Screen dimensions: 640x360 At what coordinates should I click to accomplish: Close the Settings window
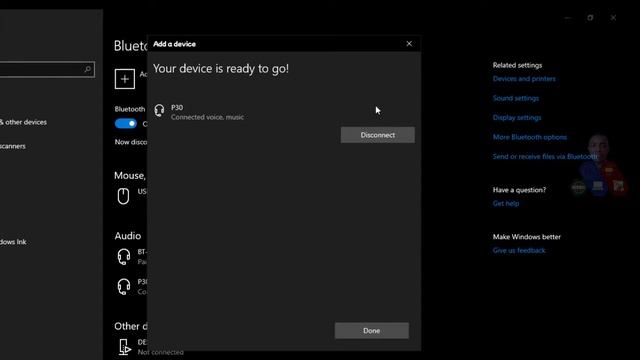(613, 18)
